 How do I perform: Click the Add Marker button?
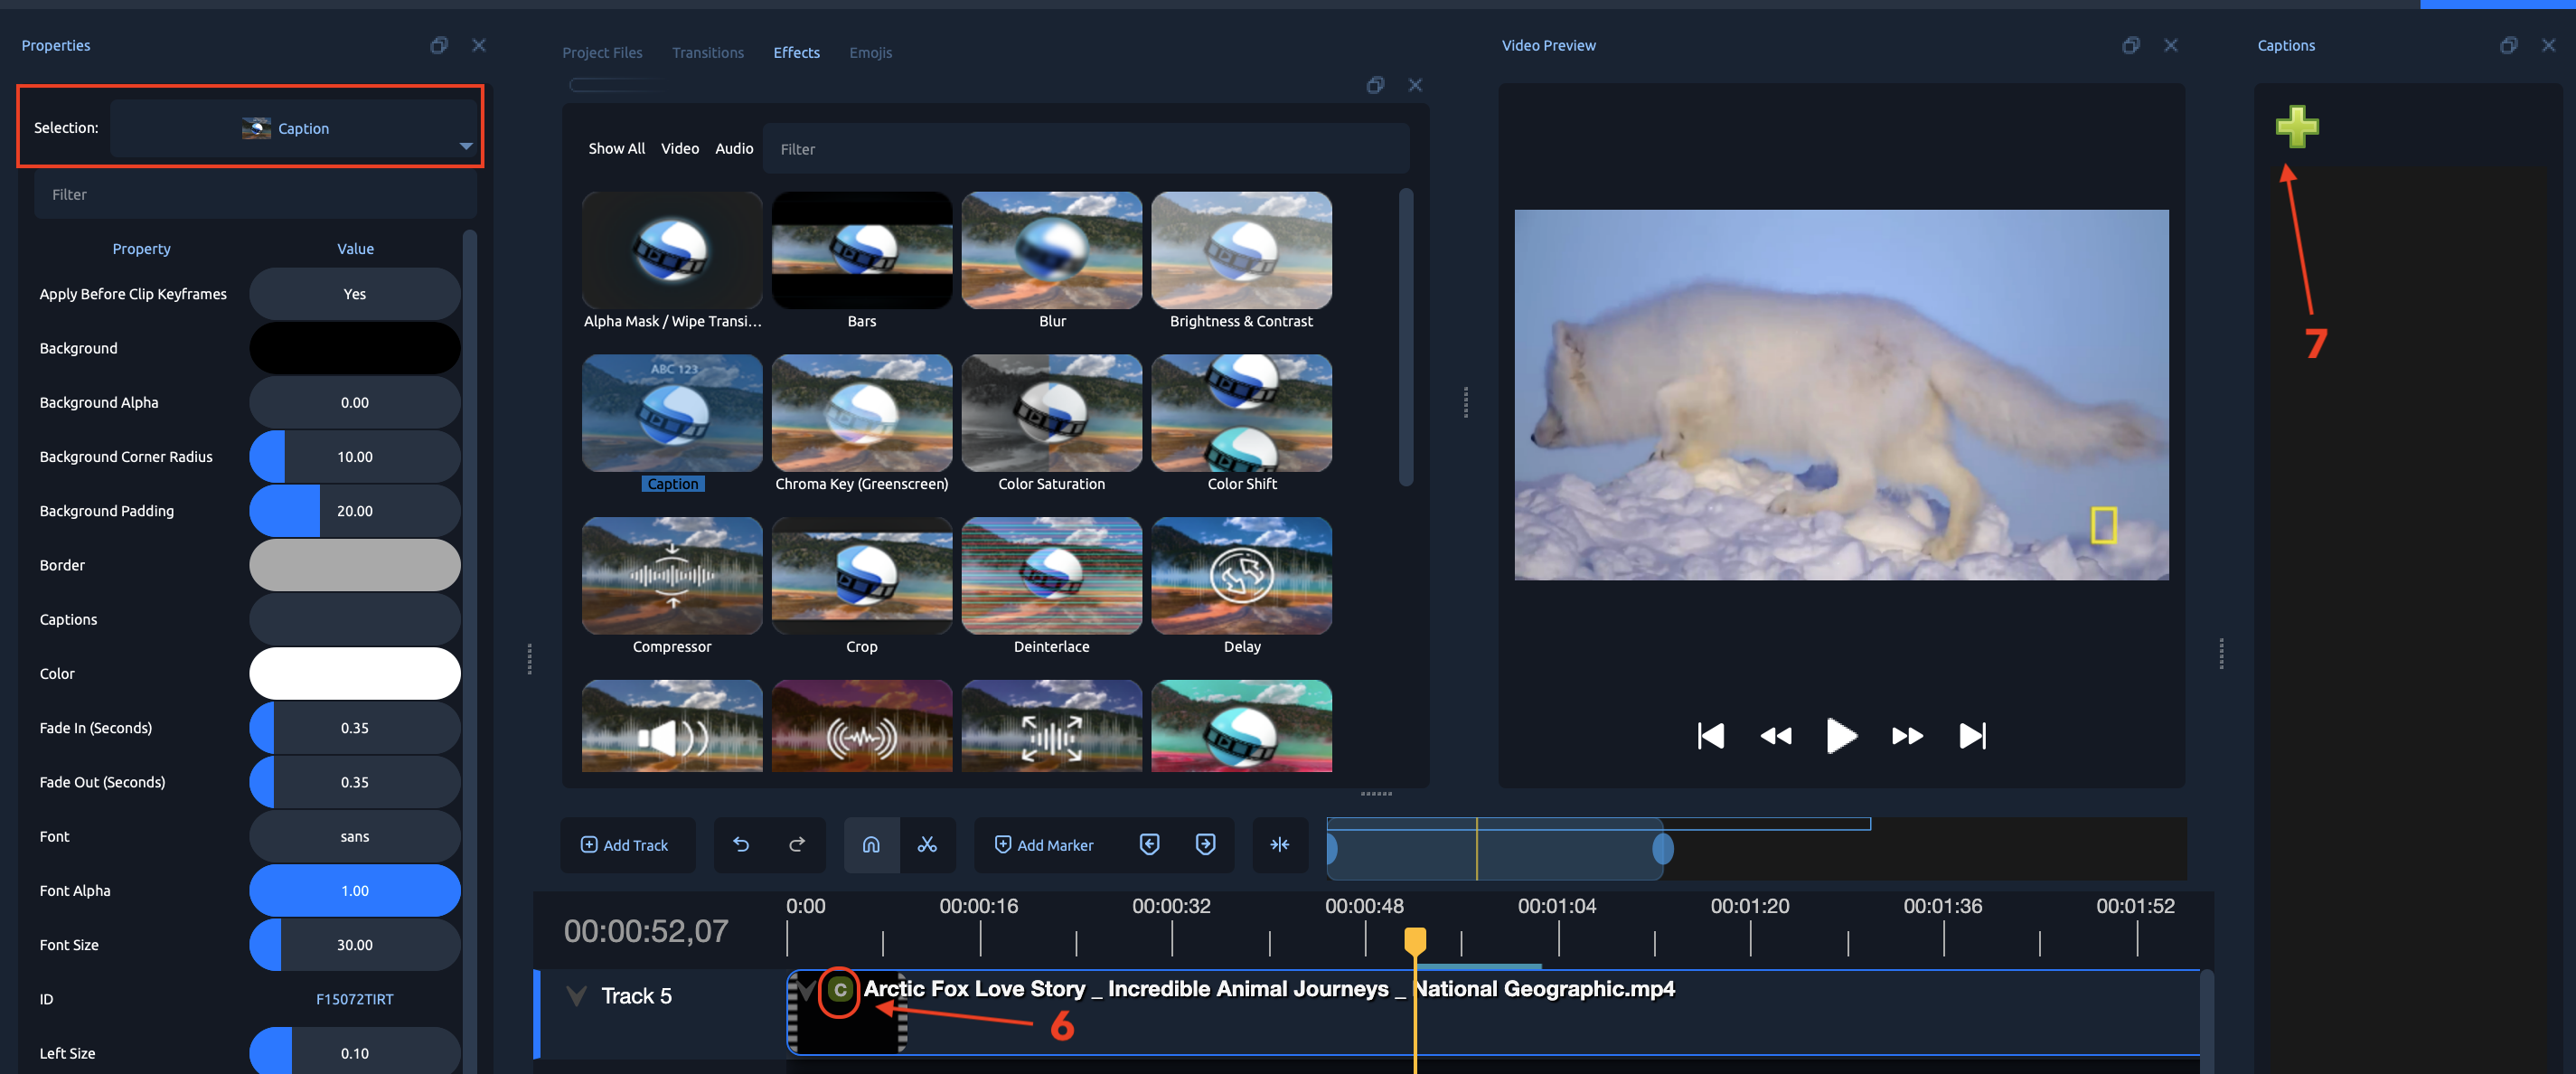(1044, 845)
